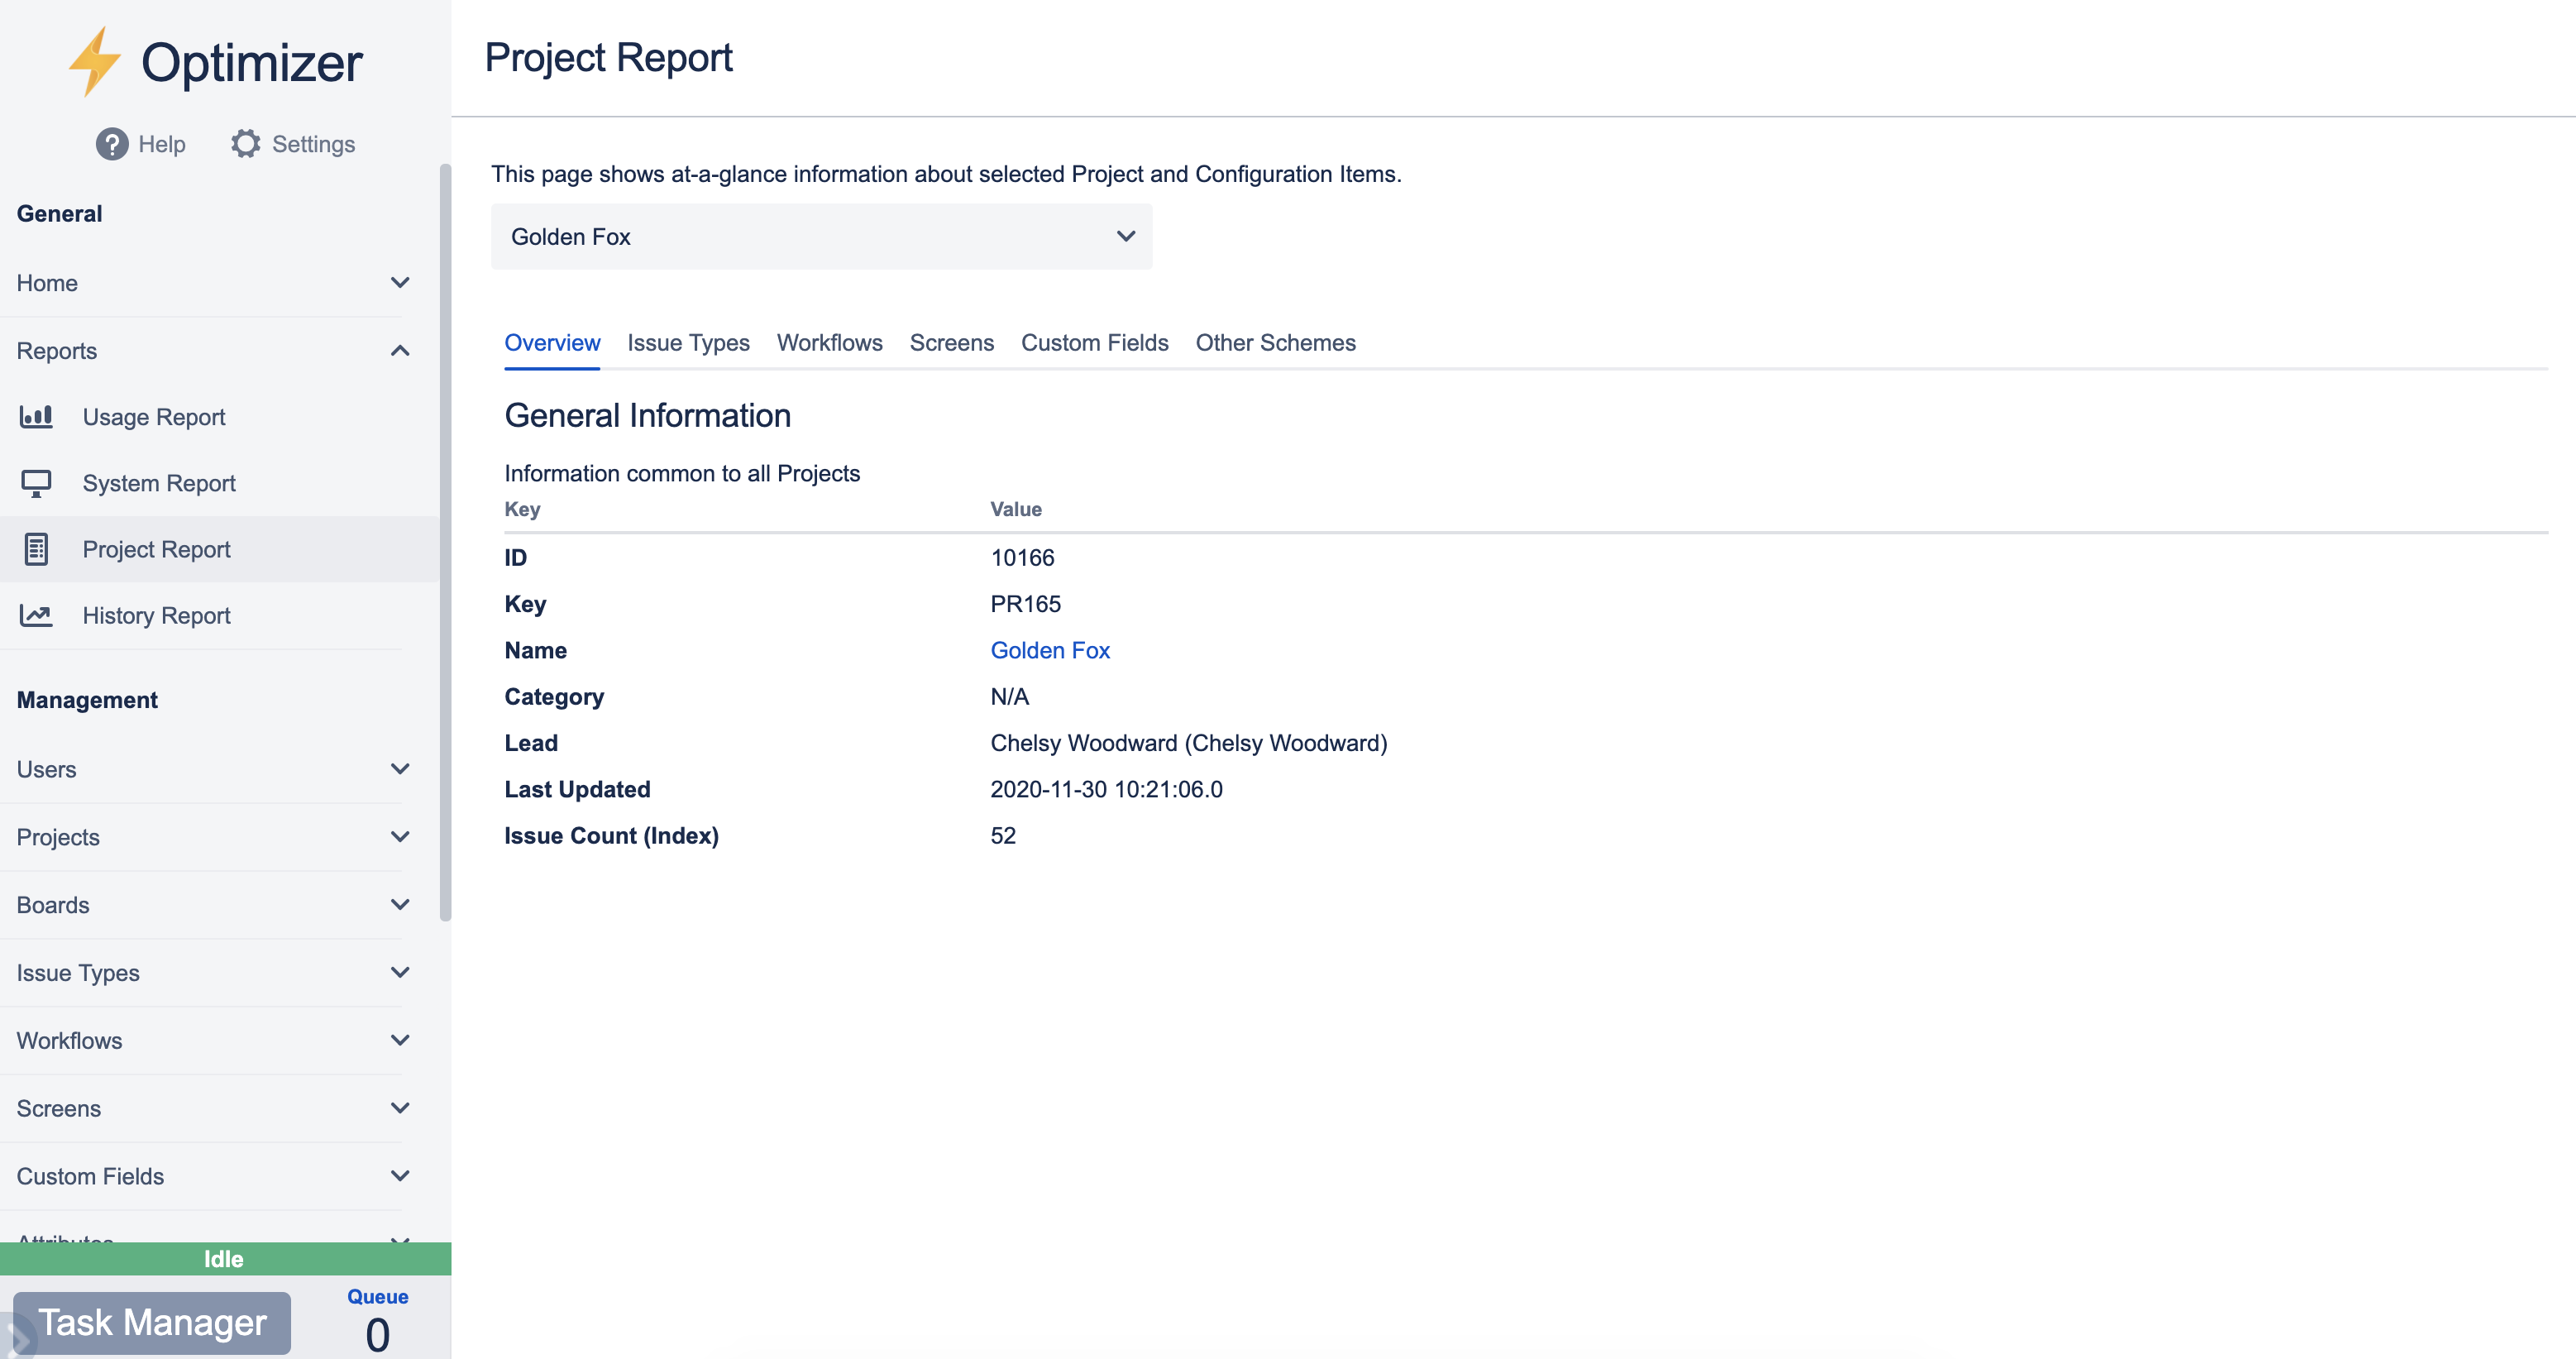Click the System Report monitor icon
Viewport: 2576px width, 1359px height.
click(x=36, y=483)
